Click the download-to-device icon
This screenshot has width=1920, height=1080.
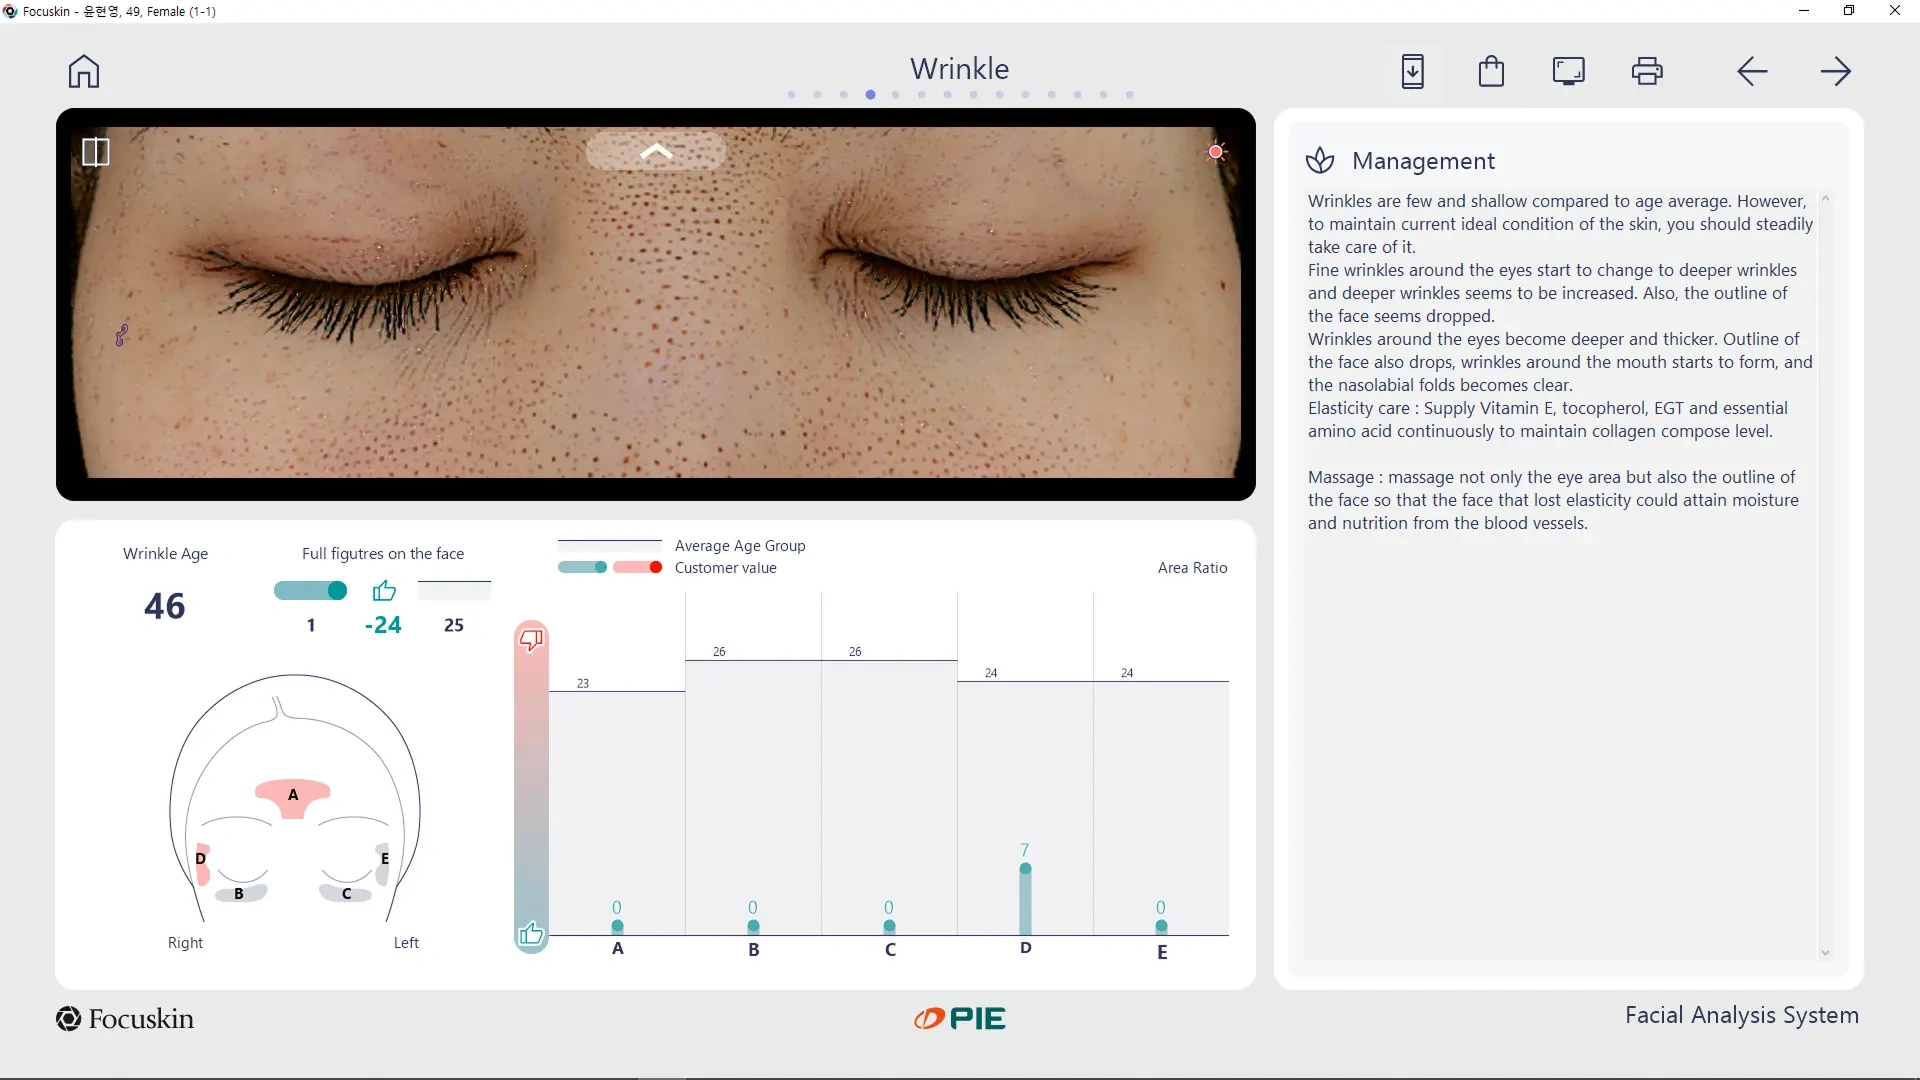tap(1412, 72)
